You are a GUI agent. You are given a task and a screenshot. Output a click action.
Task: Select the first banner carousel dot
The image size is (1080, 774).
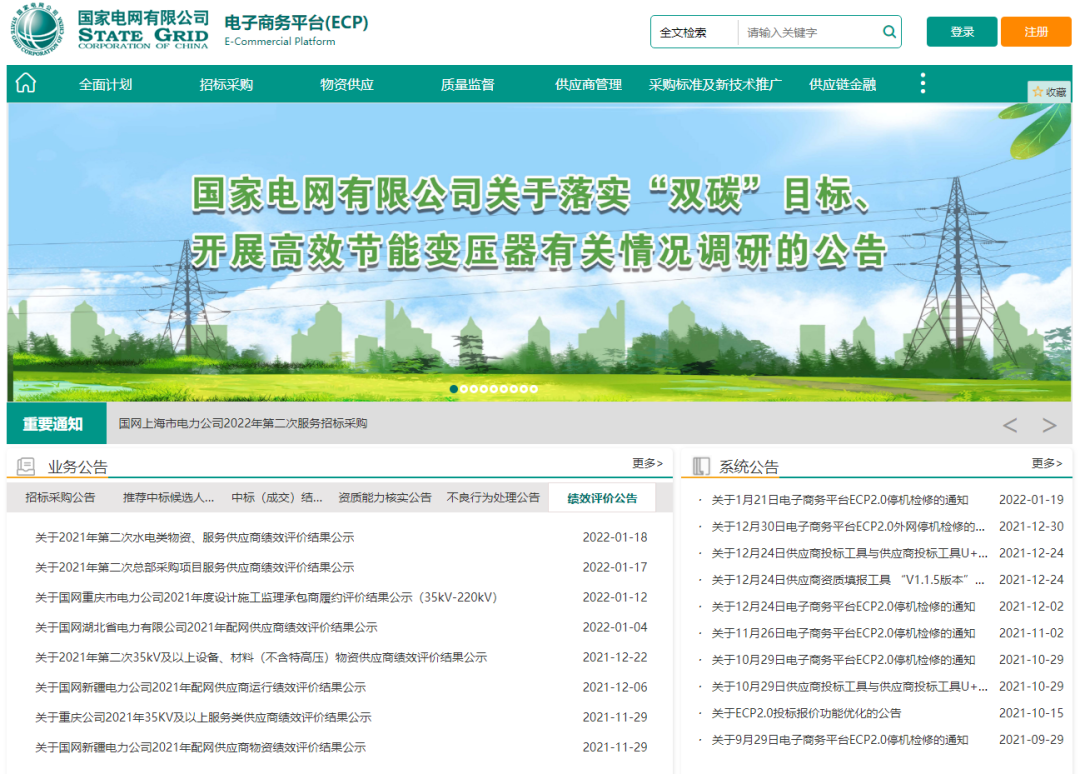(x=454, y=389)
